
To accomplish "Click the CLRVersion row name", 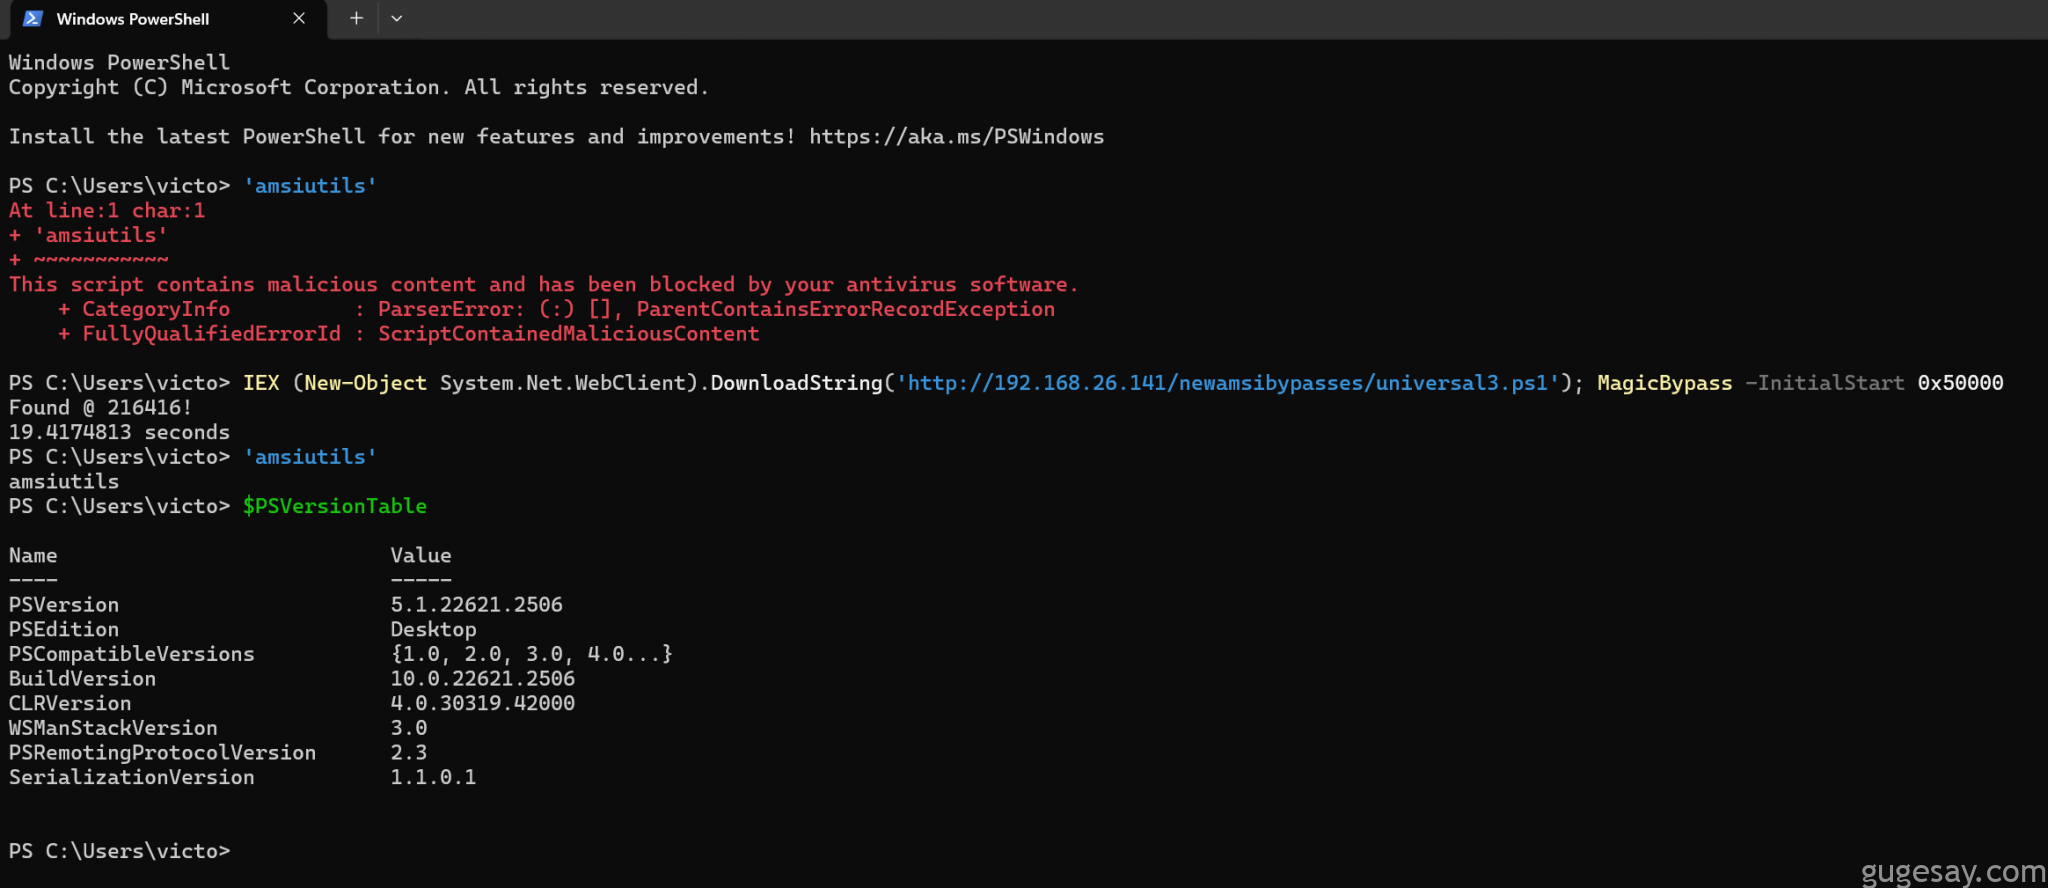I will pos(70,703).
